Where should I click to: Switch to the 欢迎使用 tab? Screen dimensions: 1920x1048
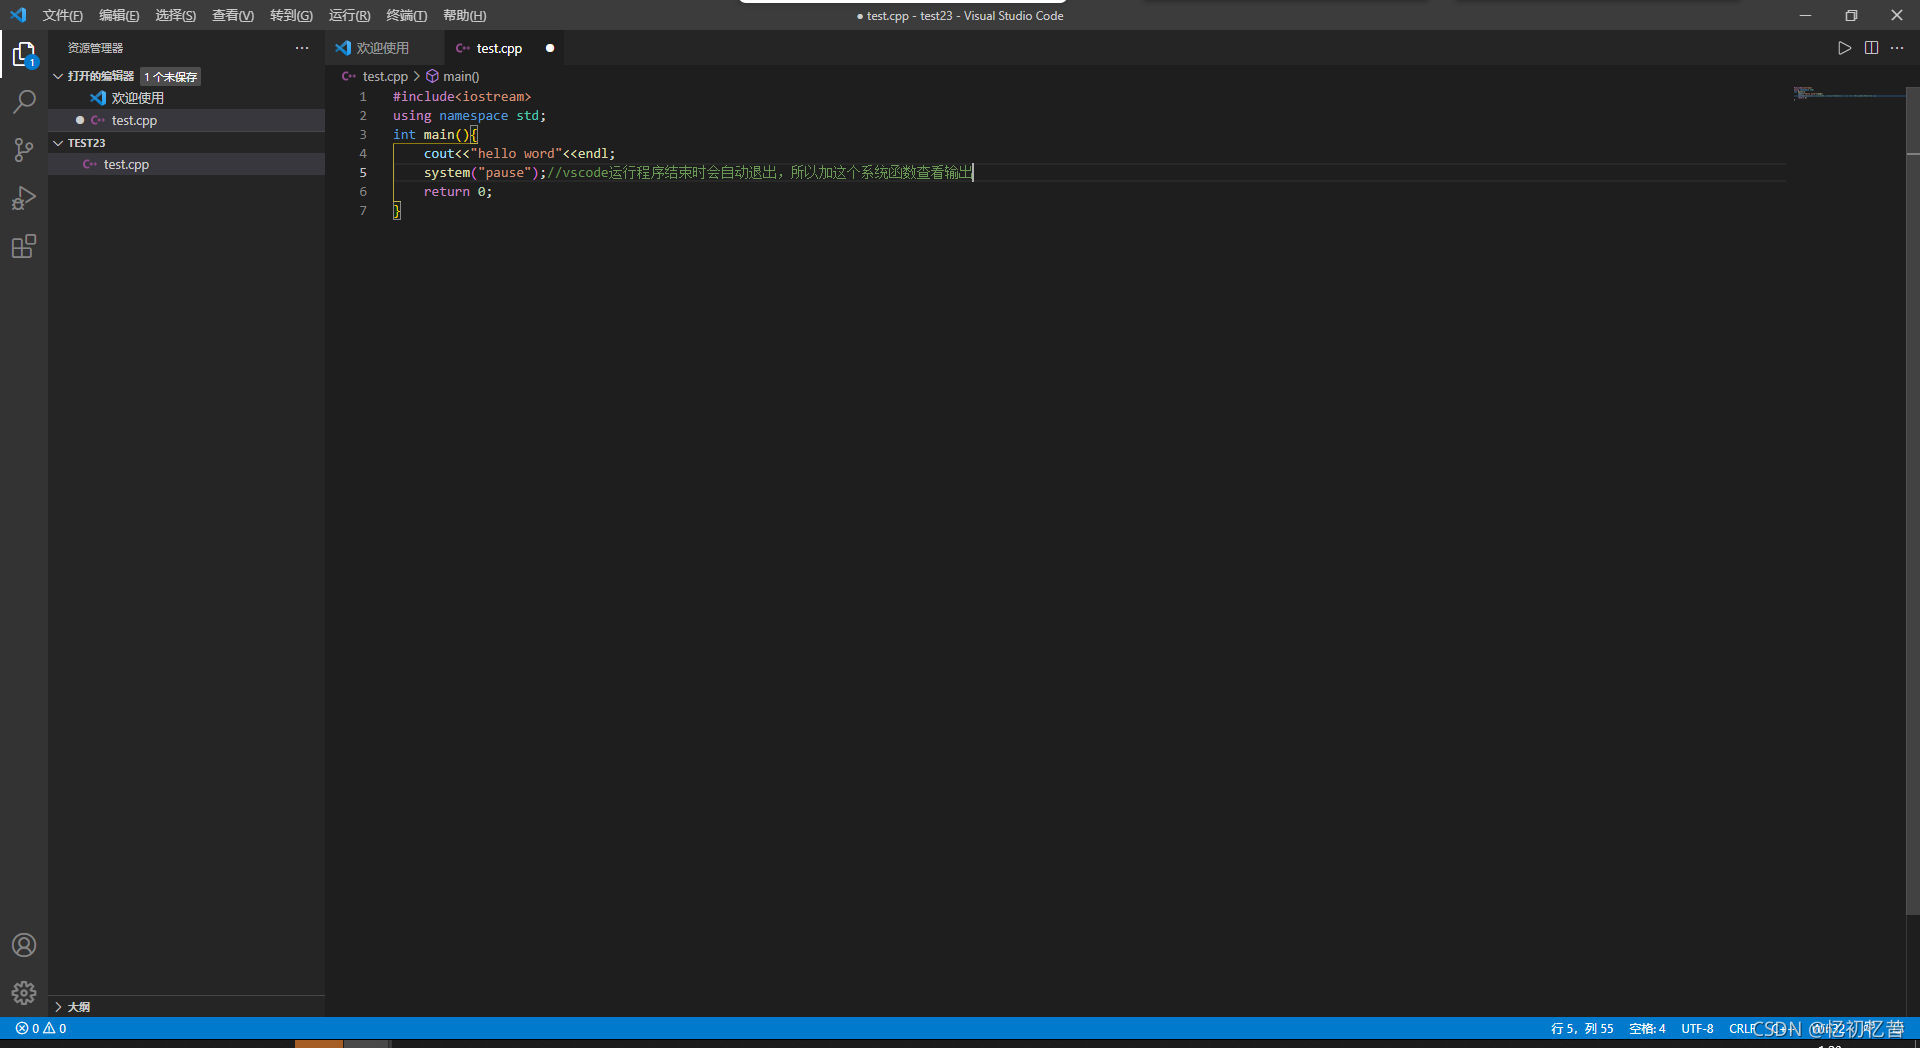(383, 48)
